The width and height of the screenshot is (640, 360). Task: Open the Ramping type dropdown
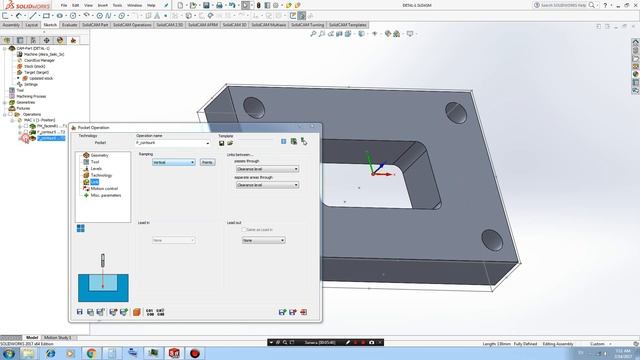tap(173, 162)
